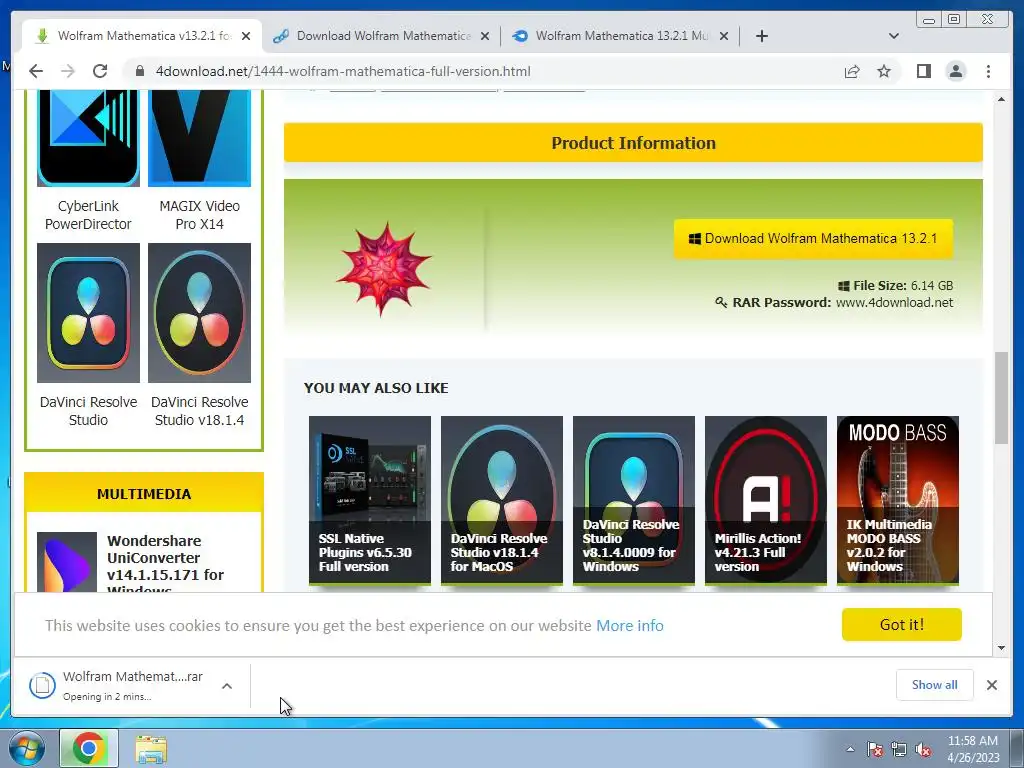Expand the download item options chevron
The image size is (1024, 768).
click(x=227, y=686)
